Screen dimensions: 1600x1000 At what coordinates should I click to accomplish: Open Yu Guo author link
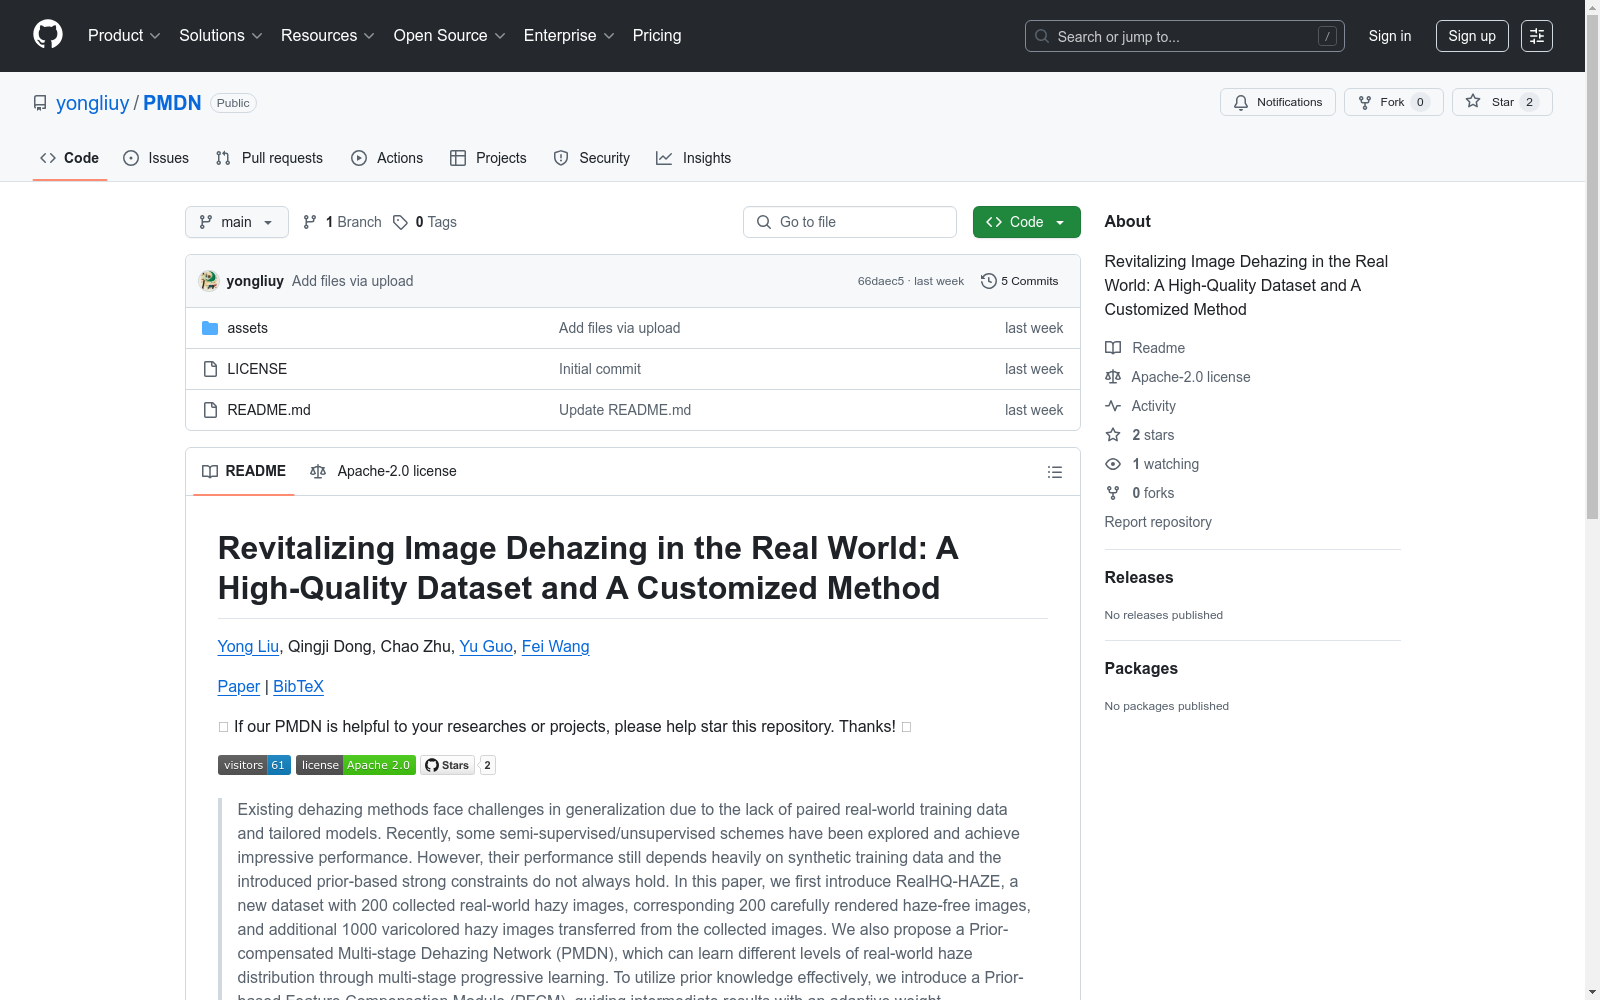486,646
